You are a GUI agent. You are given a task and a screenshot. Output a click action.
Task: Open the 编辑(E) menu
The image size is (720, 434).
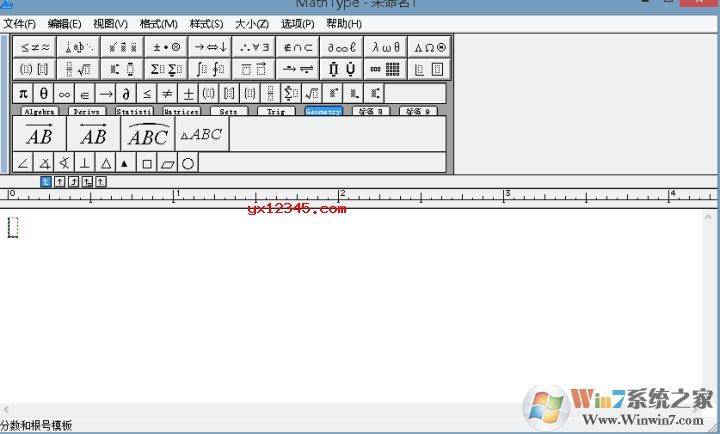point(64,24)
